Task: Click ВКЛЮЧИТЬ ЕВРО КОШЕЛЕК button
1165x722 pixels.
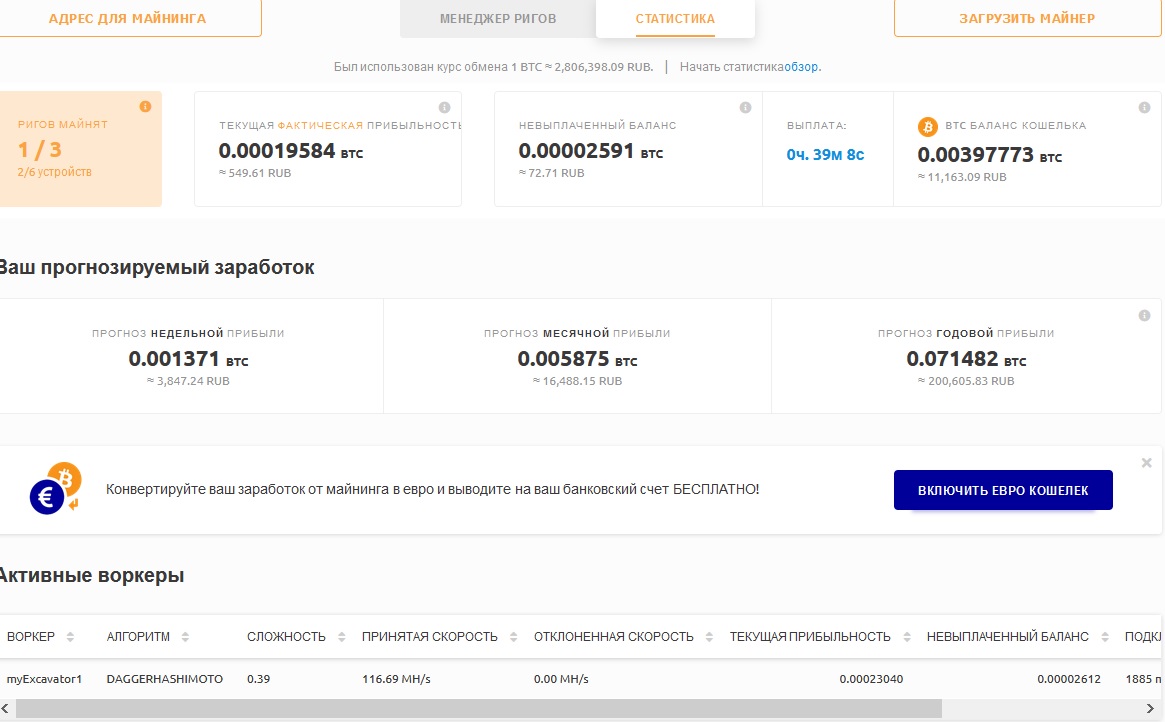Action: [1003, 490]
